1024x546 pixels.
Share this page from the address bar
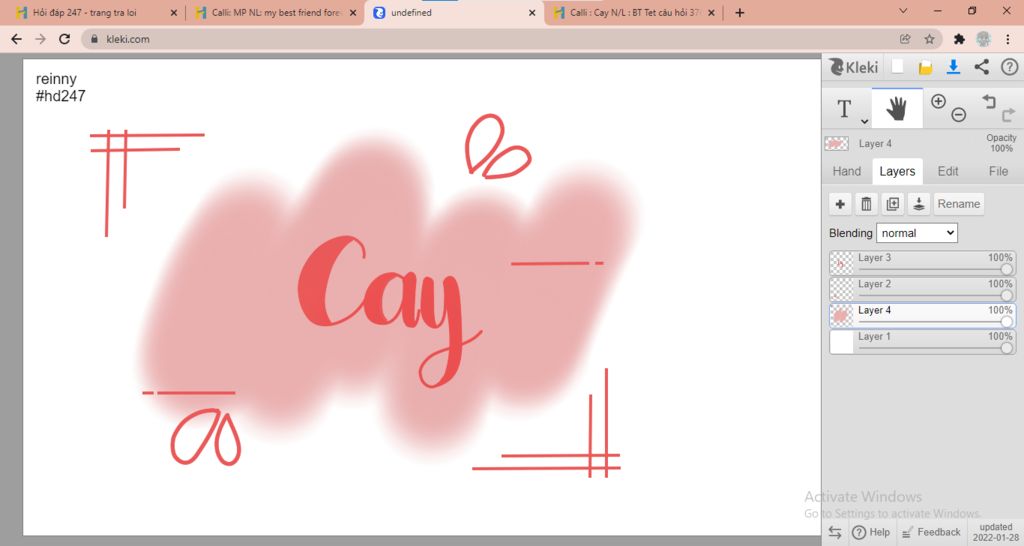(905, 39)
